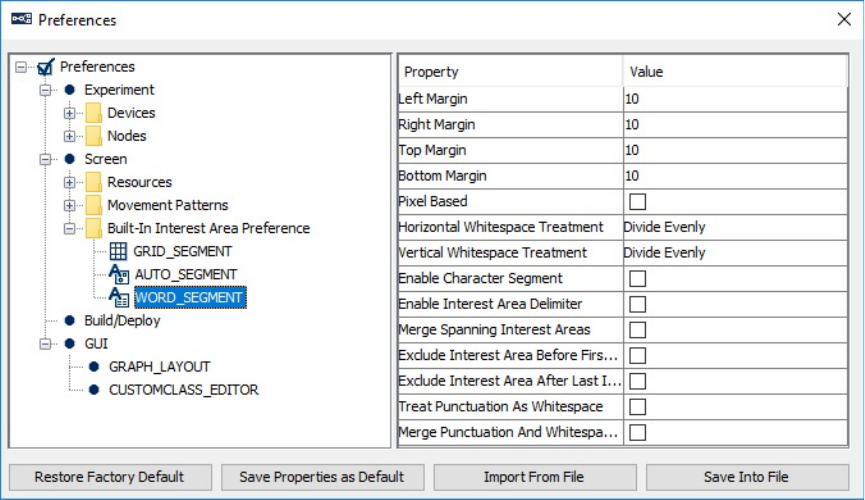Collapse the Experiment node
This screenshot has width=865, height=500.
[45, 90]
